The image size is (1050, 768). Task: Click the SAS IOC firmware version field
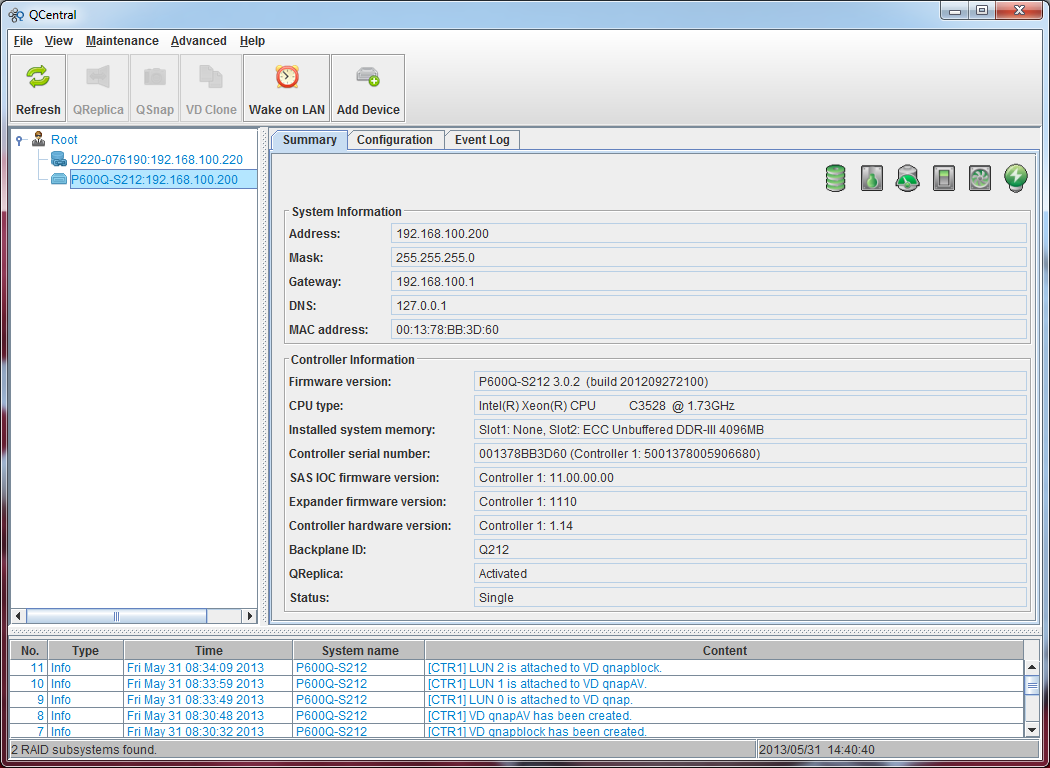click(x=750, y=478)
